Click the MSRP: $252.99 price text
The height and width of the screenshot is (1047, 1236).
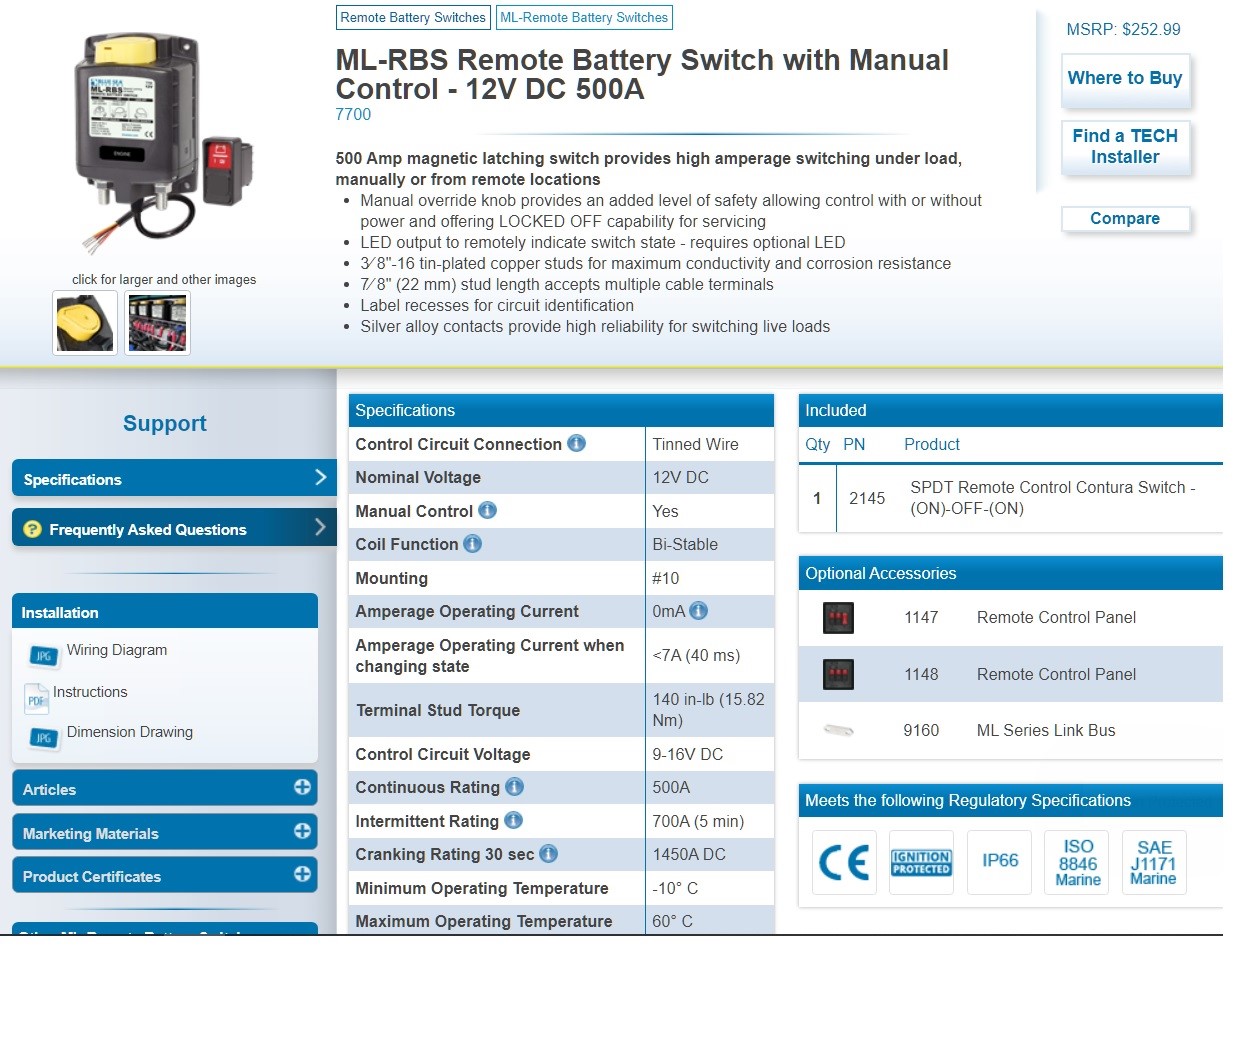(1123, 29)
